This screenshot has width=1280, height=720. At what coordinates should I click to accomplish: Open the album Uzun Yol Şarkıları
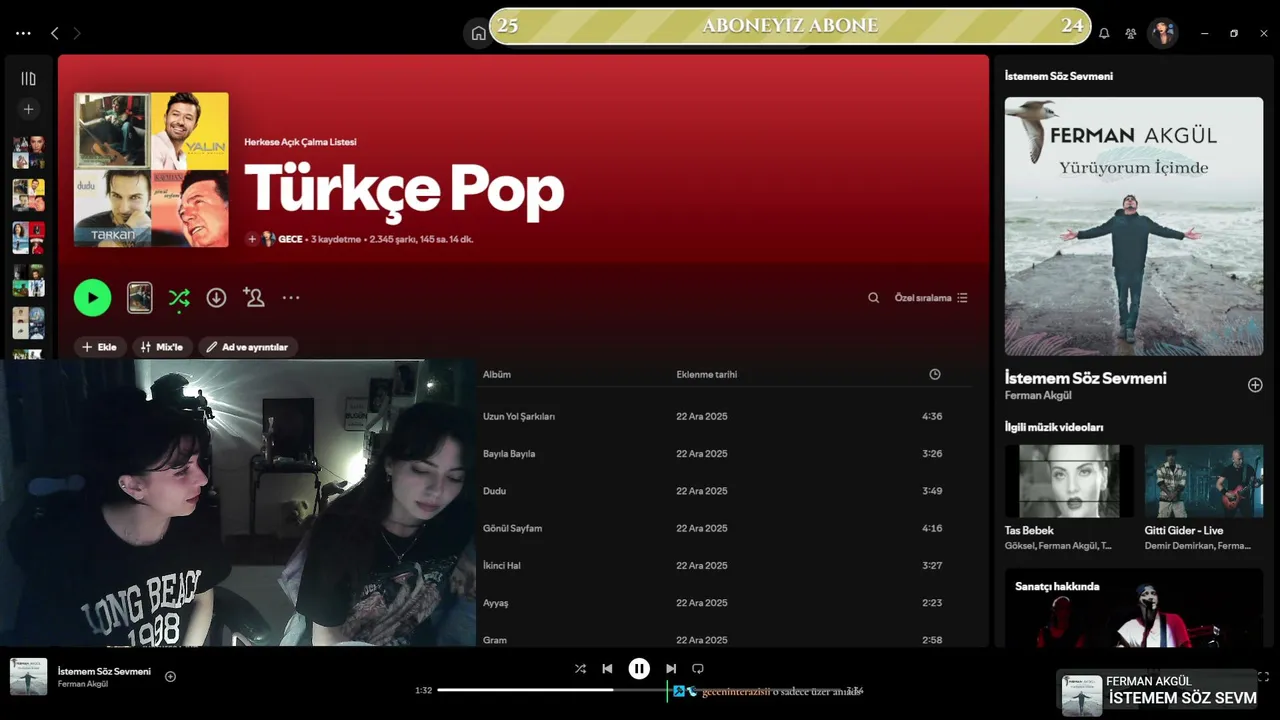pyautogui.click(x=519, y=416)
